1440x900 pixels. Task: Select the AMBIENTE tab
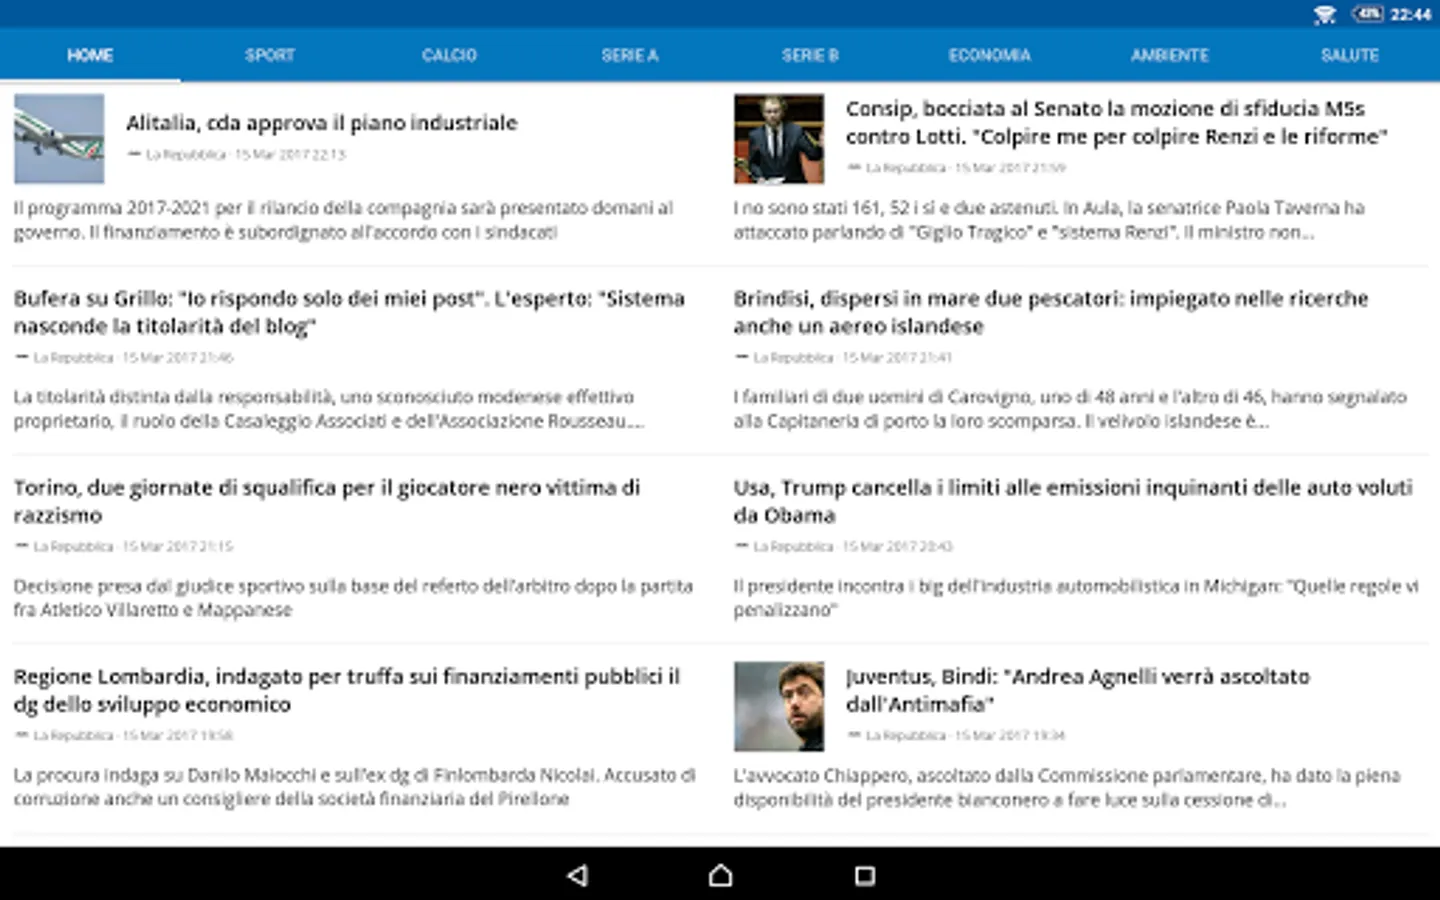(1170, 55)
